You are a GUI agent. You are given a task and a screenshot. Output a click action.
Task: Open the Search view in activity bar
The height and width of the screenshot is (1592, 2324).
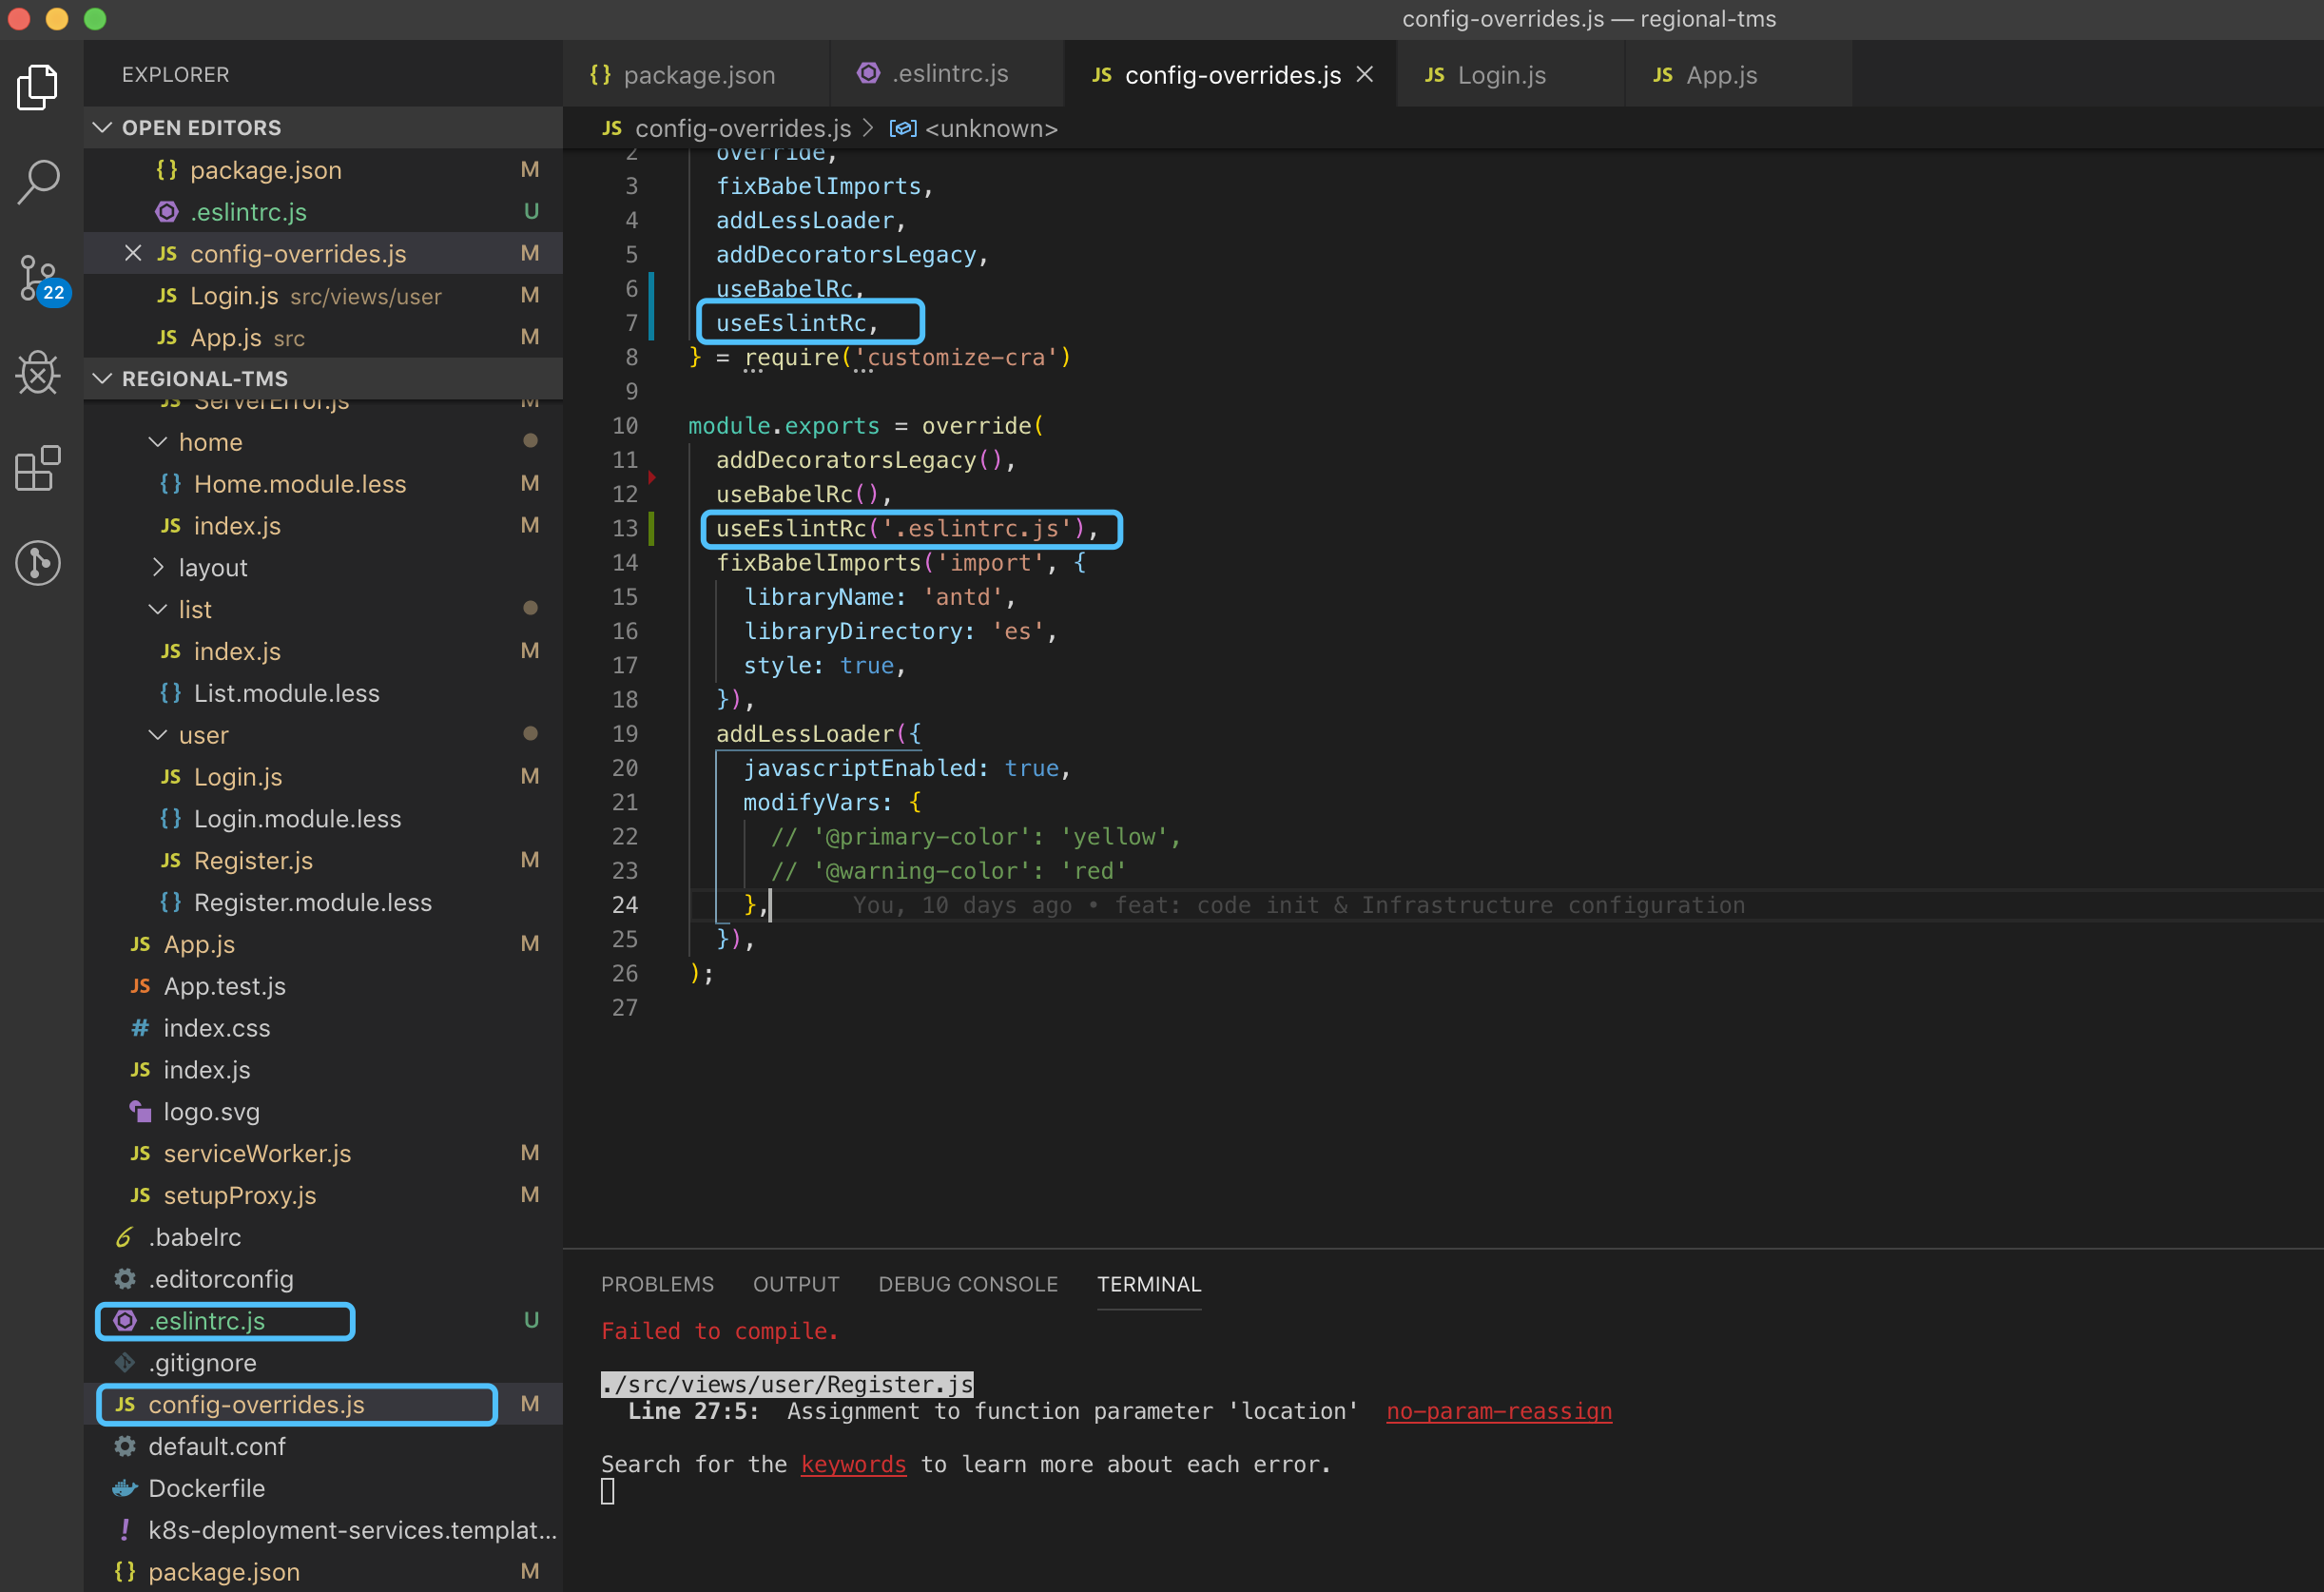pyautogui.click(x=38, y=182)
